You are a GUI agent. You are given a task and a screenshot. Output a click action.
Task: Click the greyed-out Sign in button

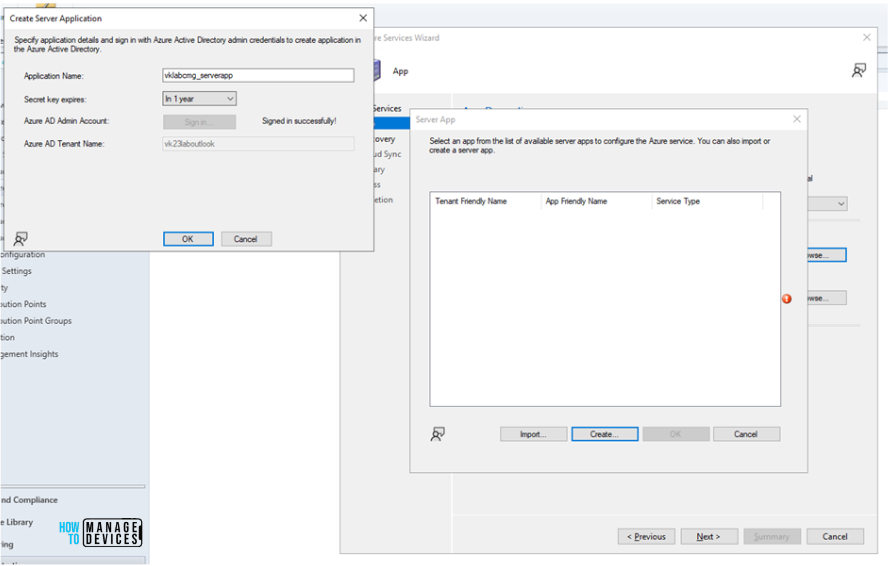click(199, 122)
